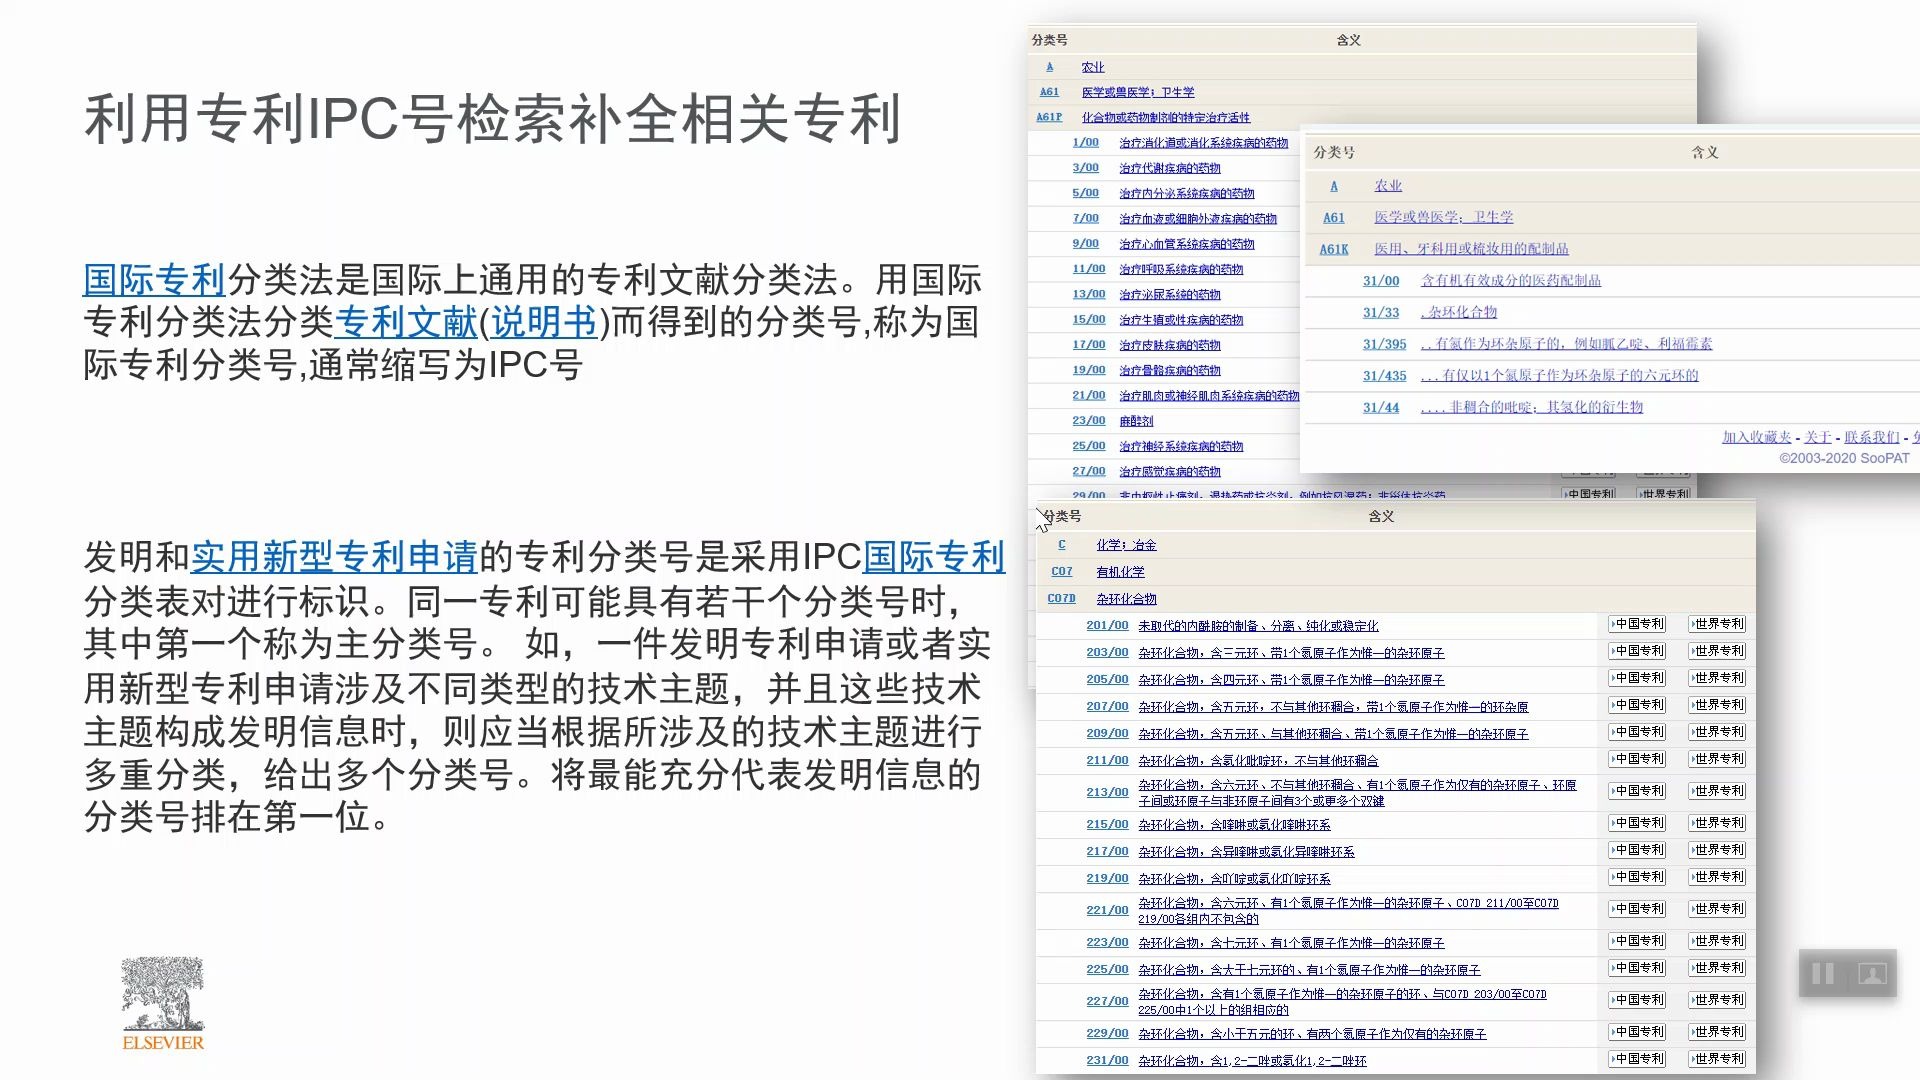Viewport: 1920px width, 1080px height.
Task: Open 医用、牙科用或梳妆用的配制品 link
Action: coord(1471,249)
